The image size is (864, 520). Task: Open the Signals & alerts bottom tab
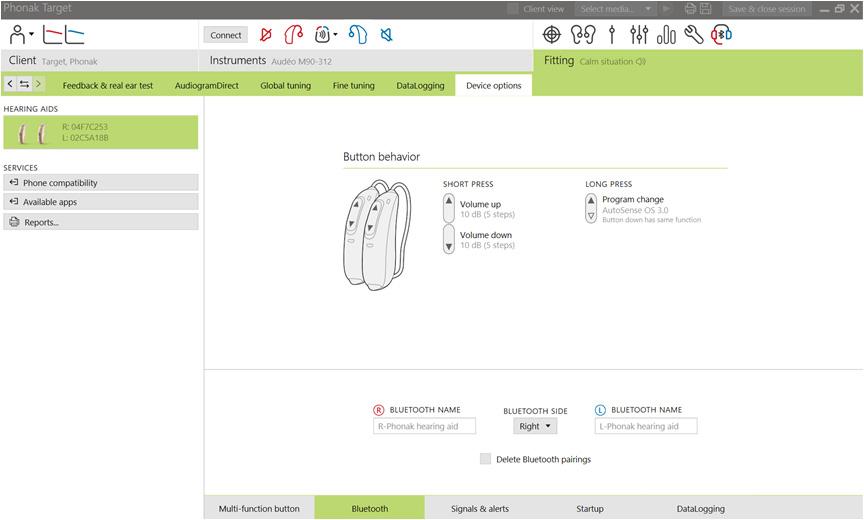click(x=480, y=508)
